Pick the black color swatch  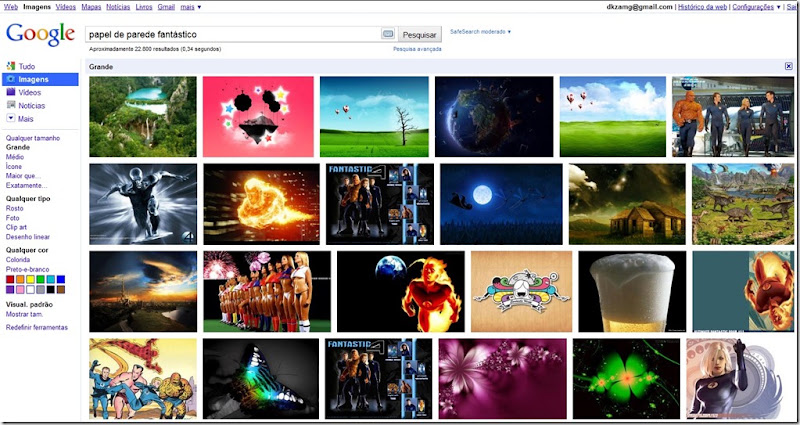click(51, 289)
